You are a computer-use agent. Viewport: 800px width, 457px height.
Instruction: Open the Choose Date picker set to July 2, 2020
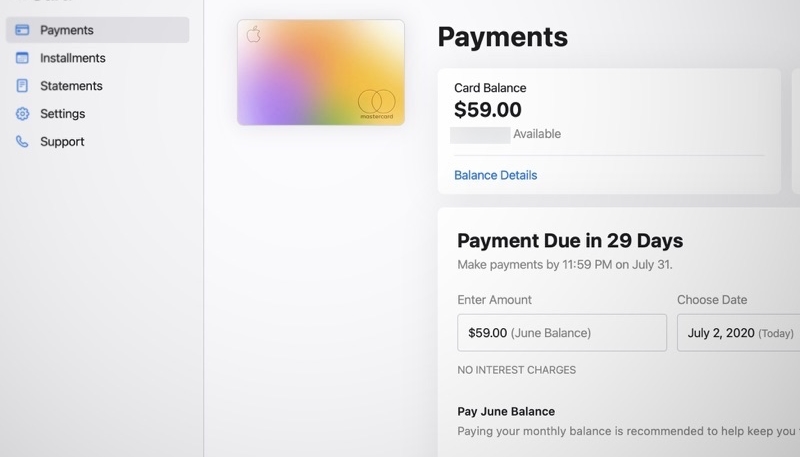click(x=738, y=332)
